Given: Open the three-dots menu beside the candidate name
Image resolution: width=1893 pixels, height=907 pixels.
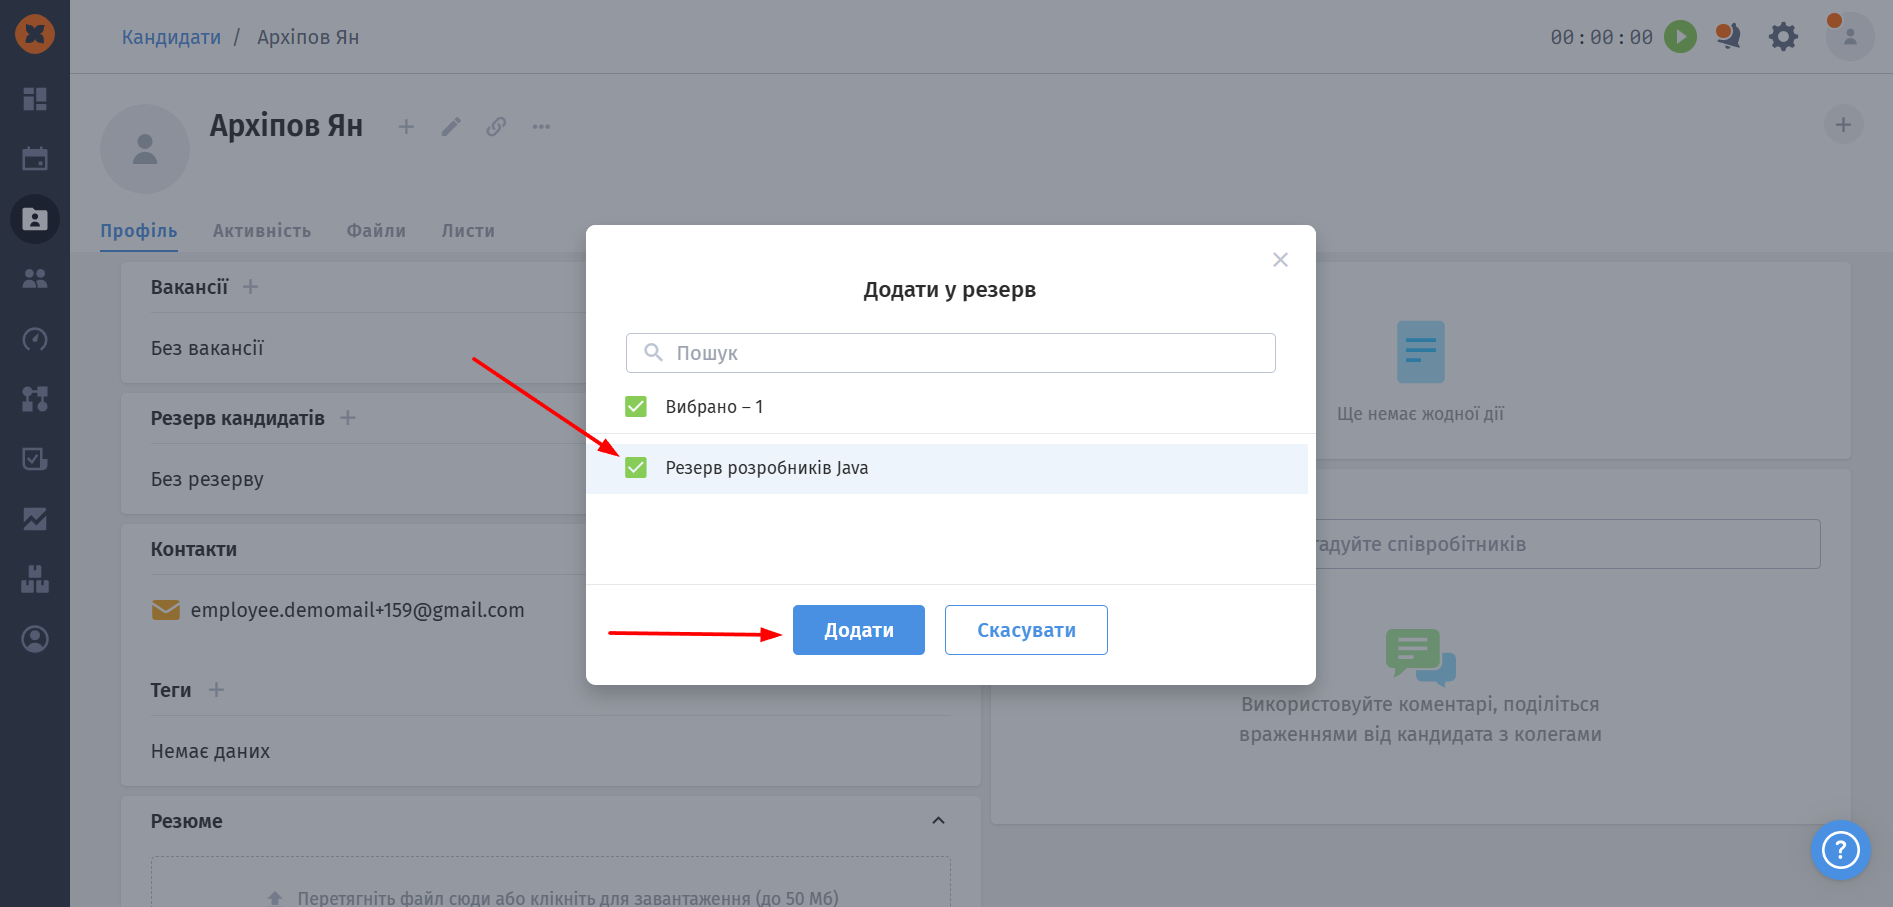Looking at the screenshot, I should coord(541,127).
